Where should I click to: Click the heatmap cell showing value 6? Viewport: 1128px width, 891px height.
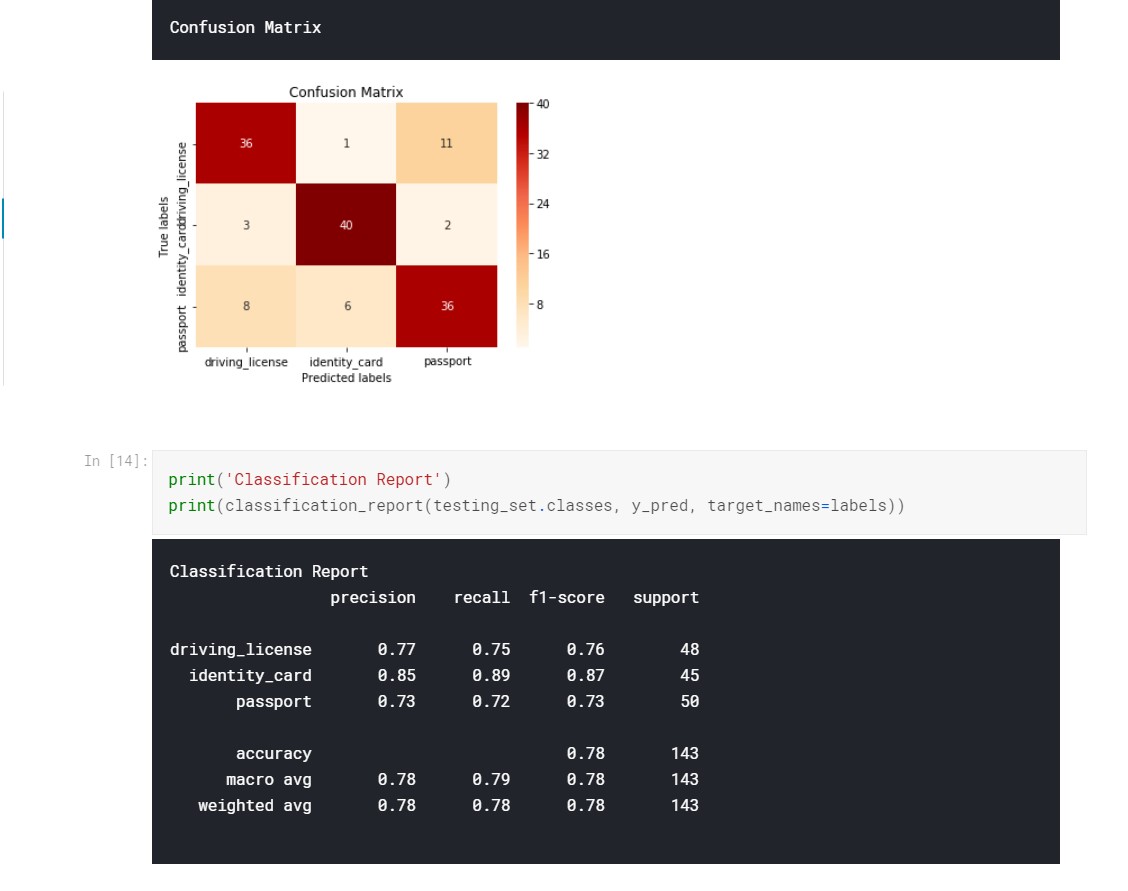(x=346, y=306)
